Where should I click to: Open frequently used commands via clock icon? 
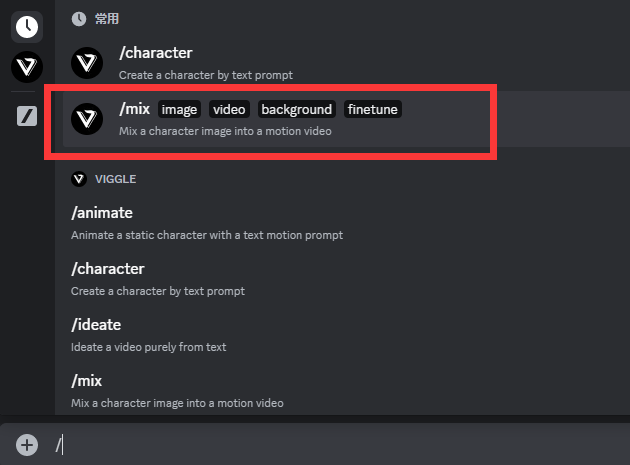point(27,27)
